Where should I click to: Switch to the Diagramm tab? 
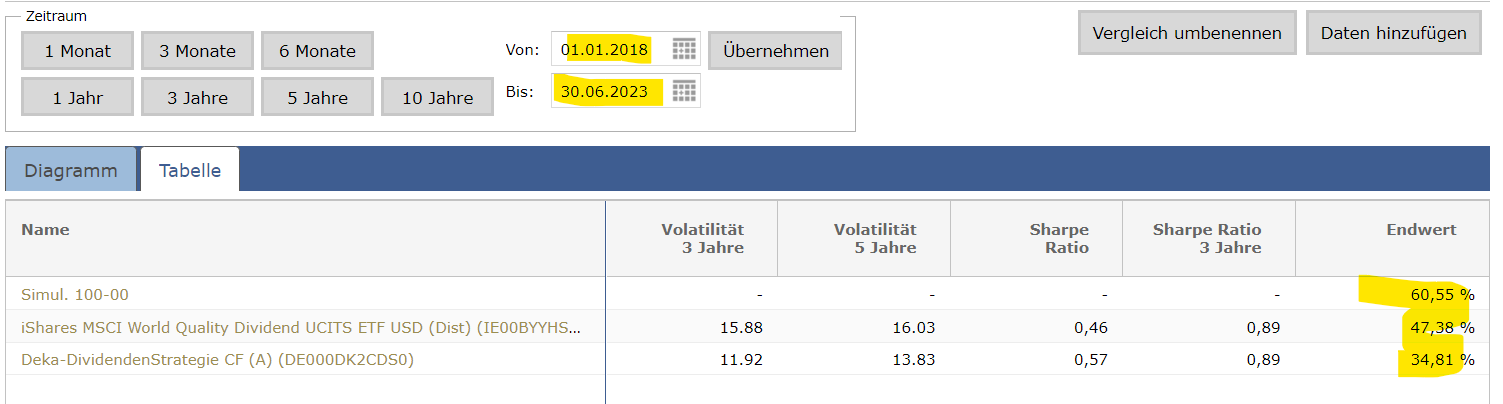70,170
